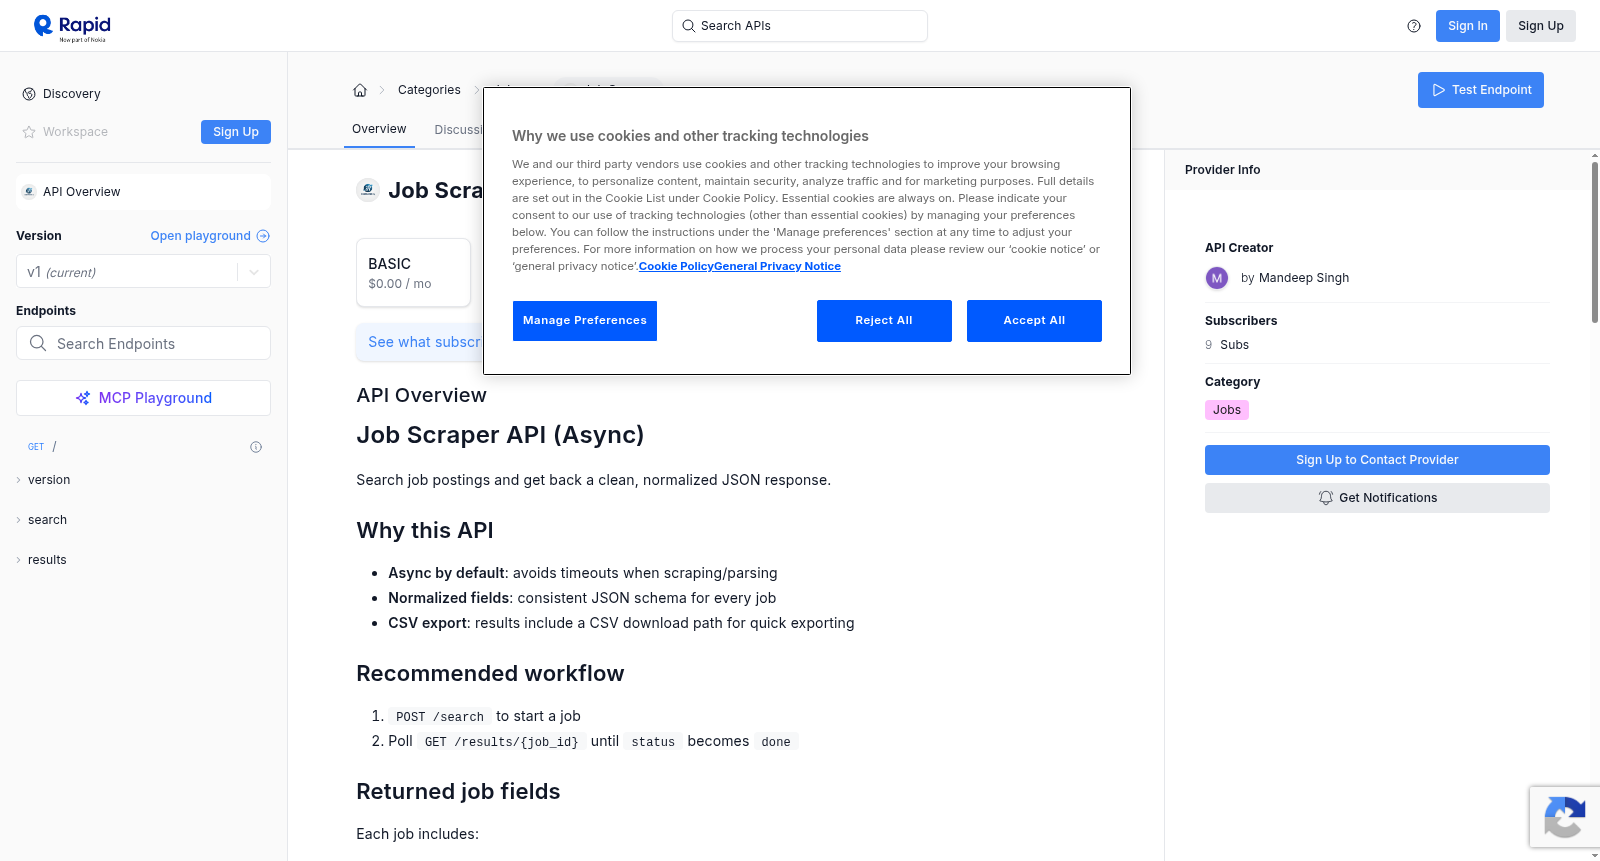Switch to the Overview tab
This screenshot has height=861, width=1600.
379,129
